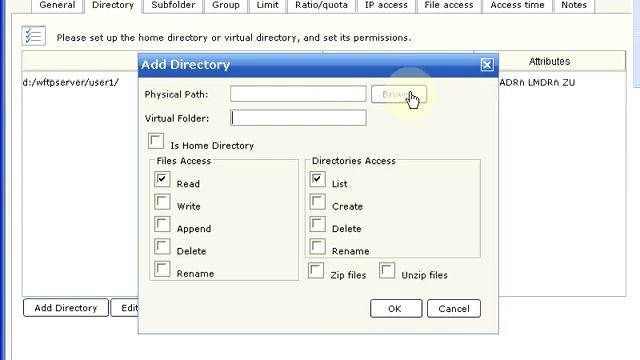Confirm with the OK button
Screen dimensions: 640x360
coord(396,309)
